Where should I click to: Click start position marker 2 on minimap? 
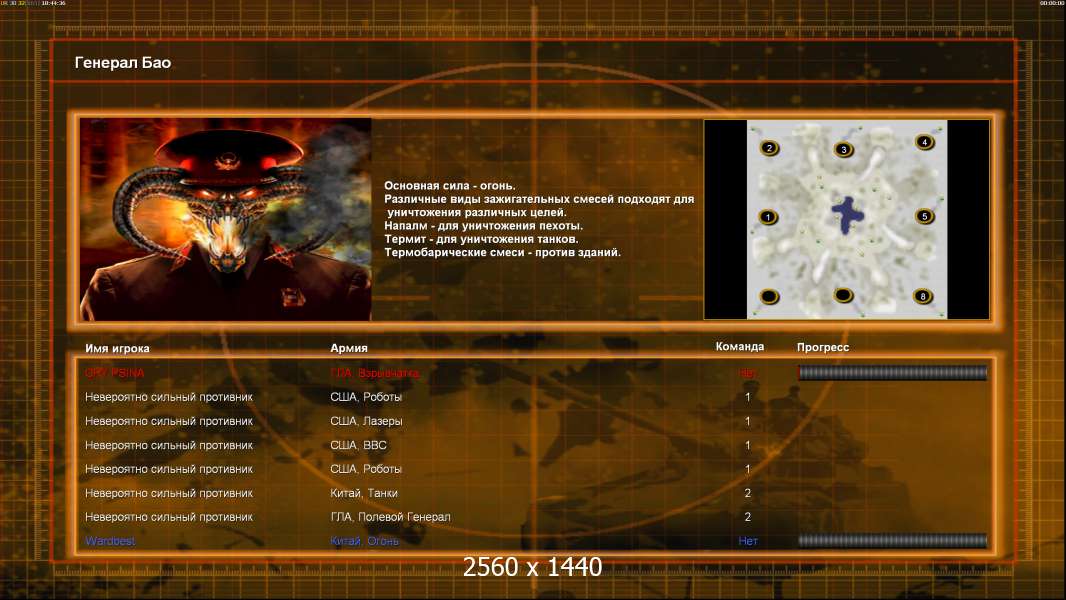pyautogui.click(x=770, y=147)
